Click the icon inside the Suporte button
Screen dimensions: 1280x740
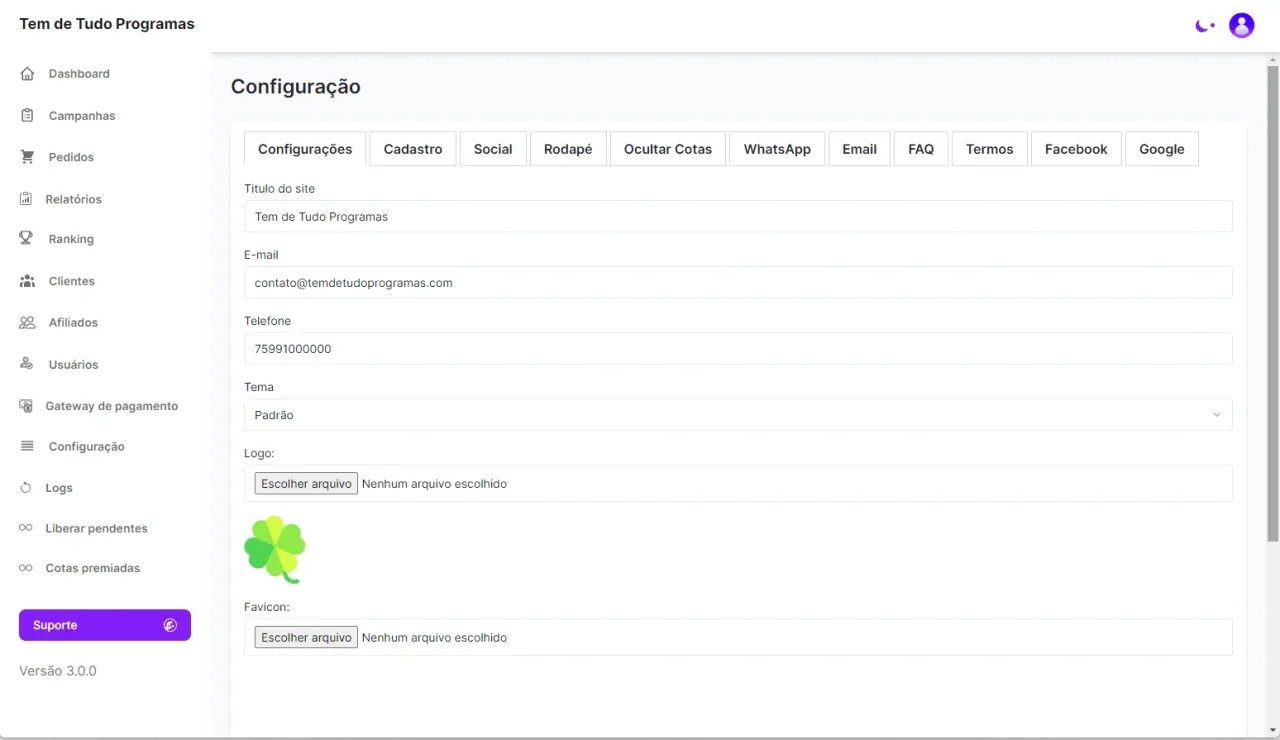point(170,625)
